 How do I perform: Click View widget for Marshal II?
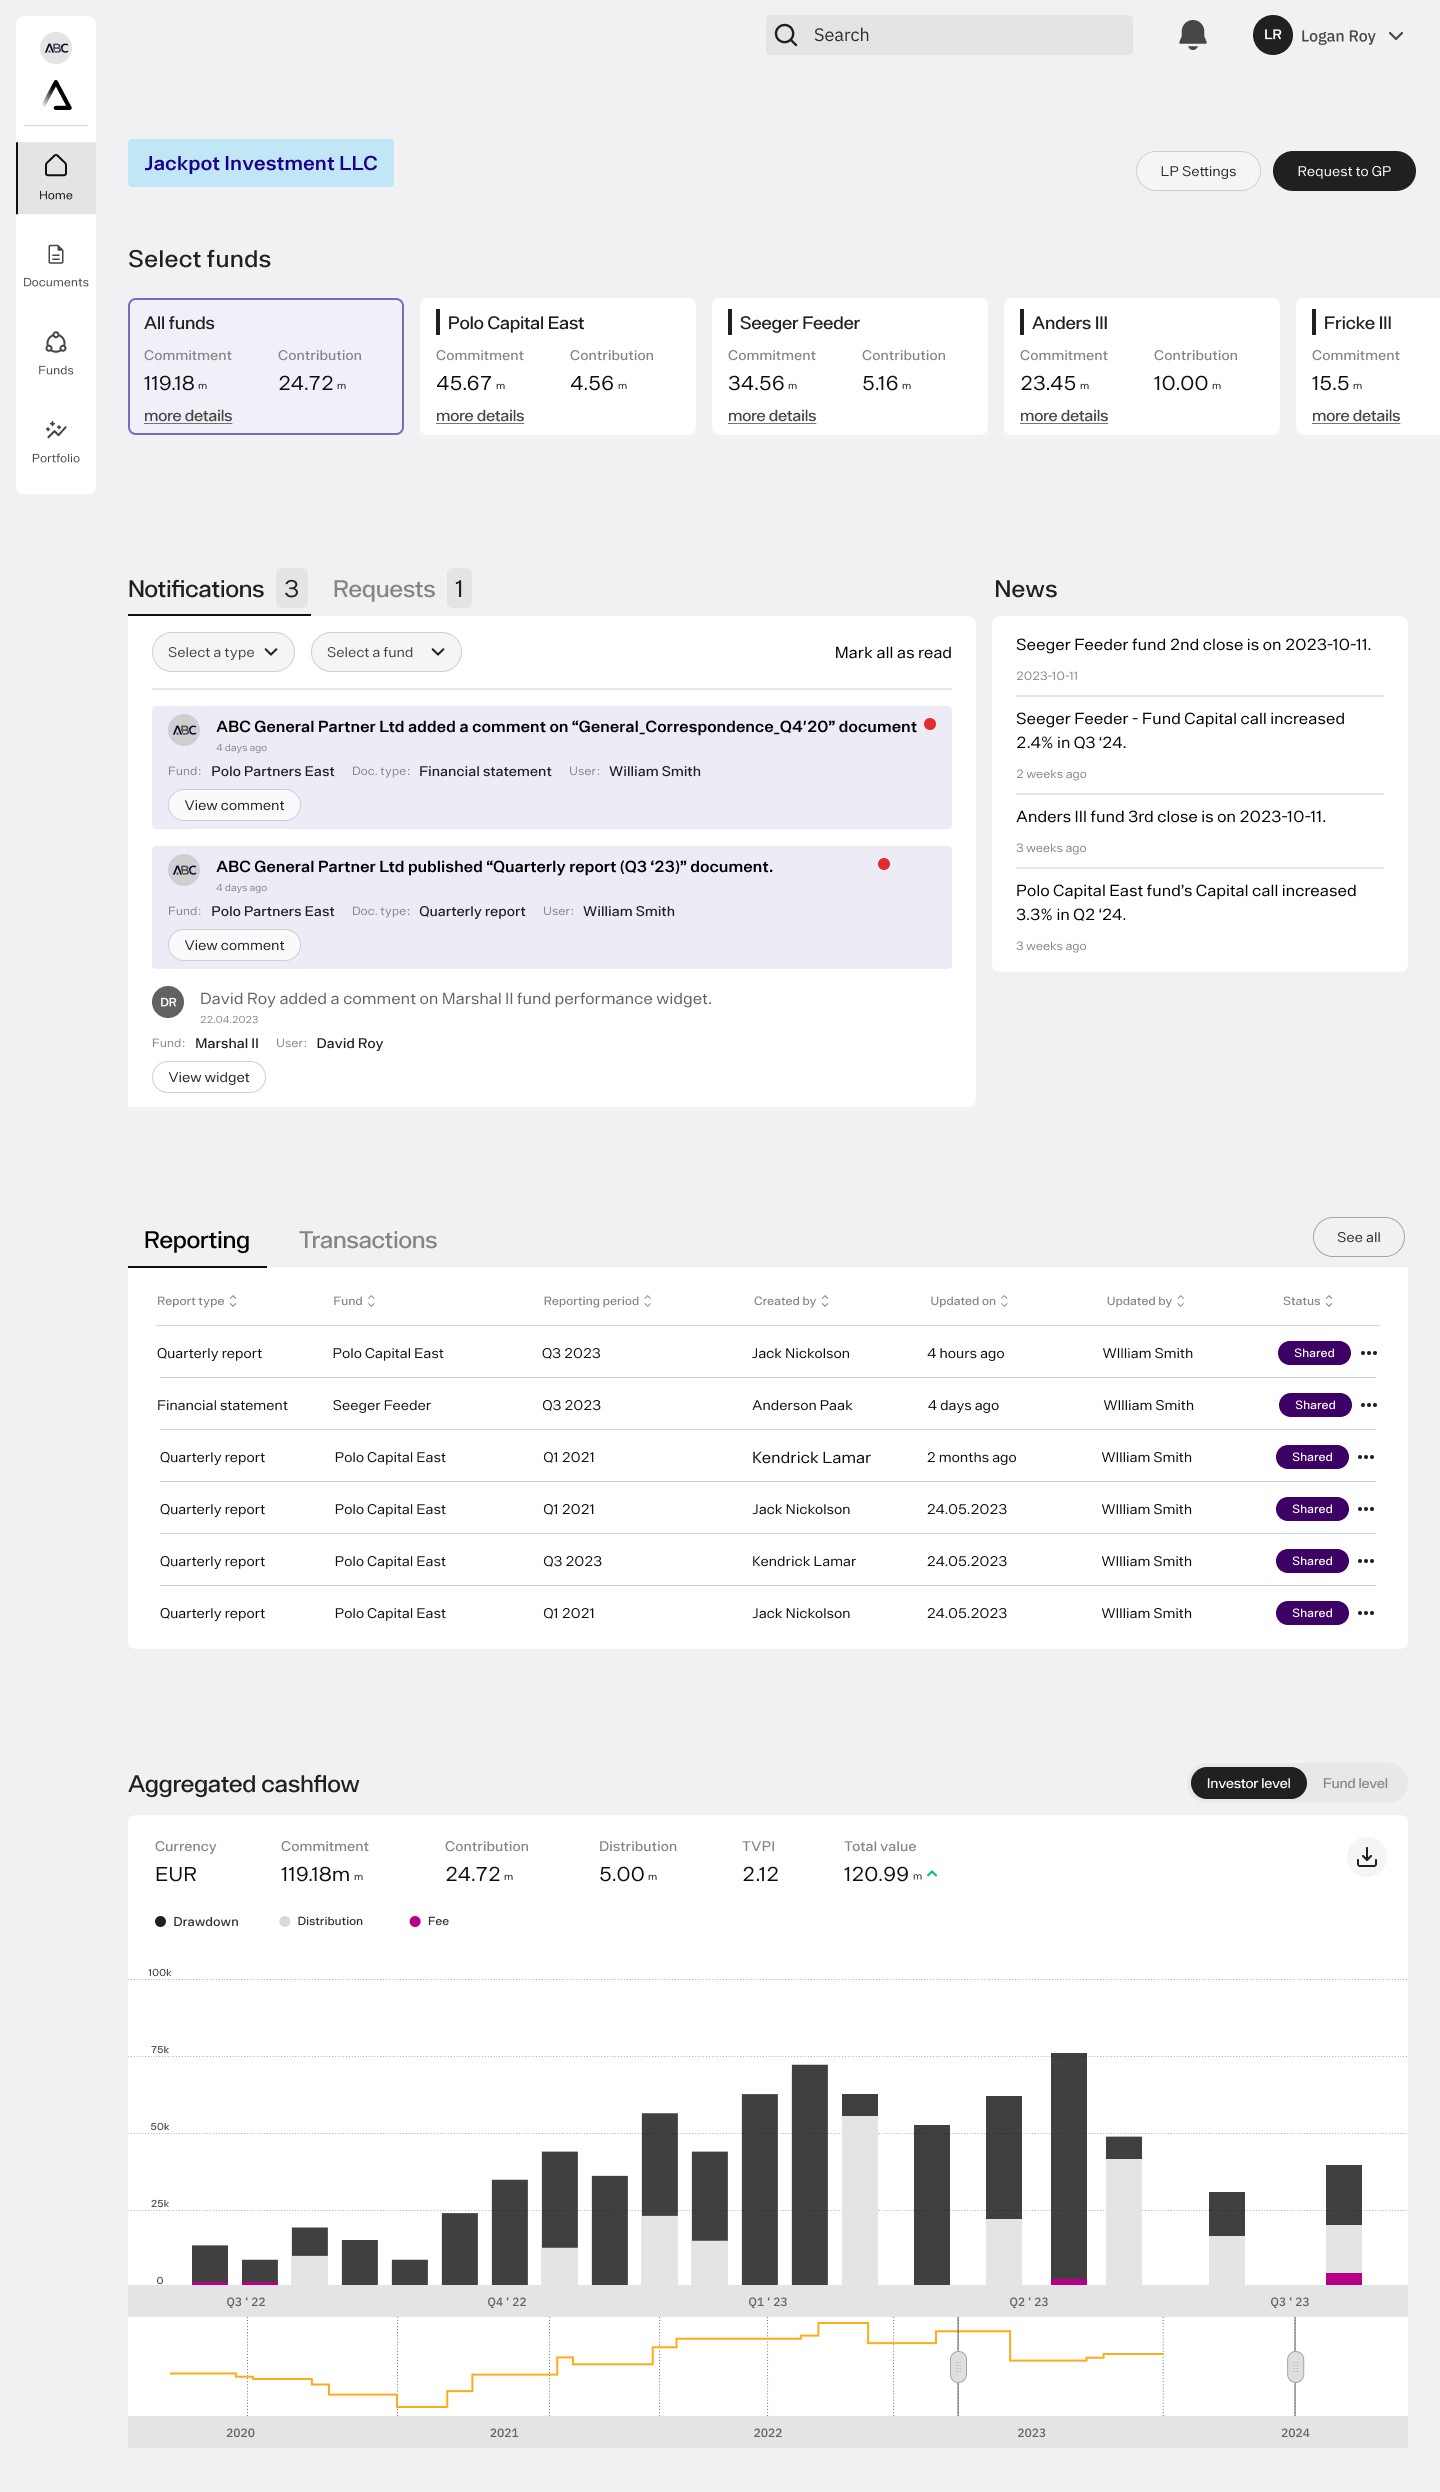point(209,1077)
